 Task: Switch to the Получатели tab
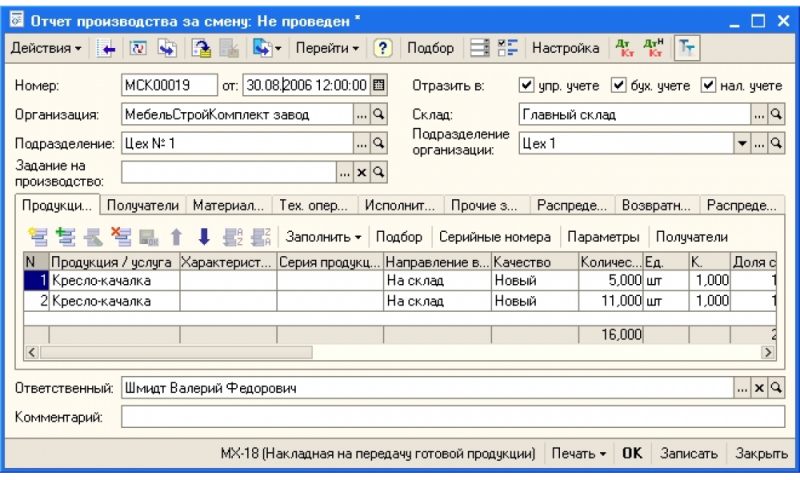142,205
